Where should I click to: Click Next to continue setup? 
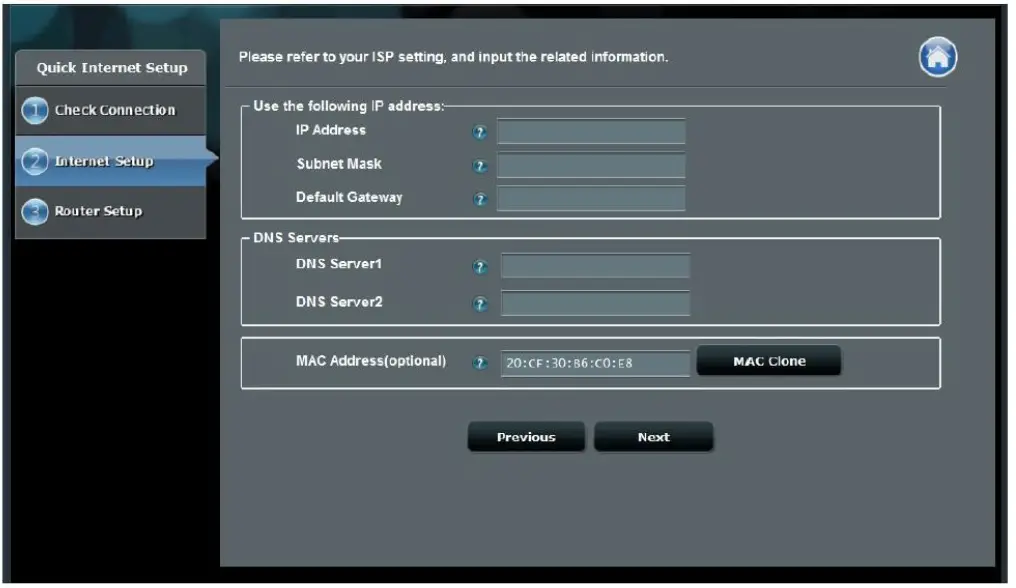[653, 436]
